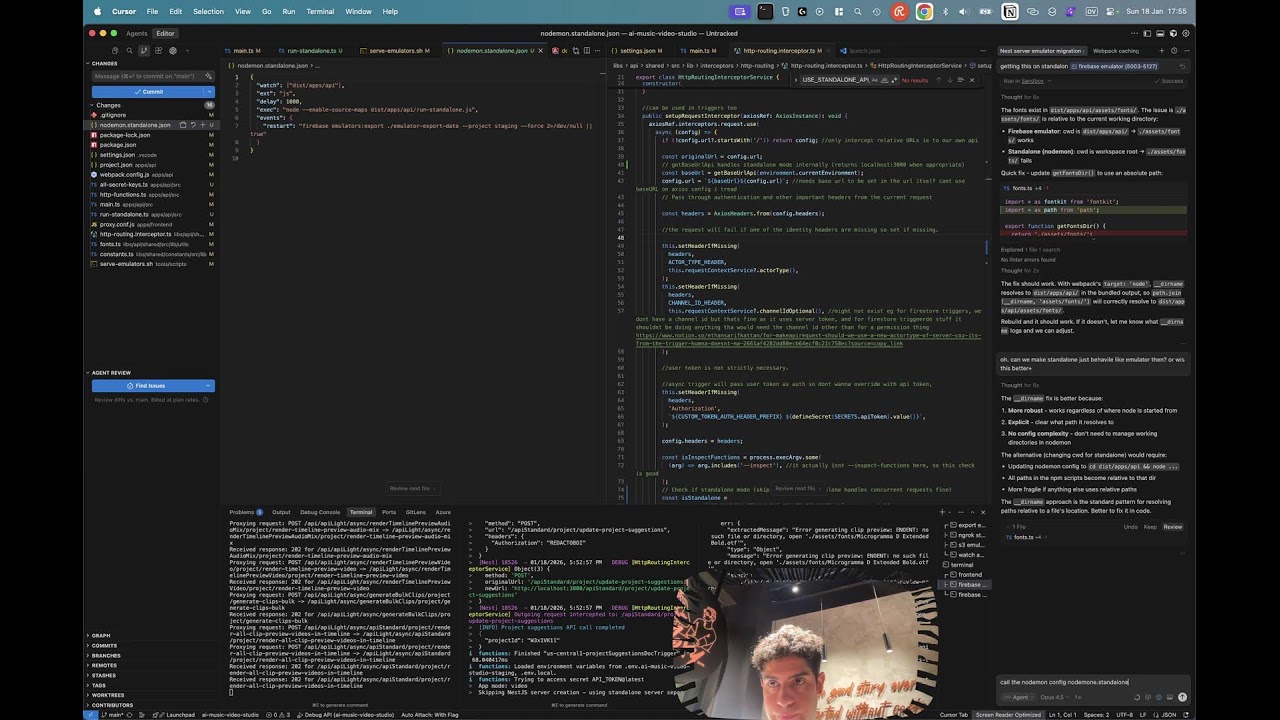Open Find Issues dropdown arrow
Screen dimensions: 1280x720
(209, 386)
